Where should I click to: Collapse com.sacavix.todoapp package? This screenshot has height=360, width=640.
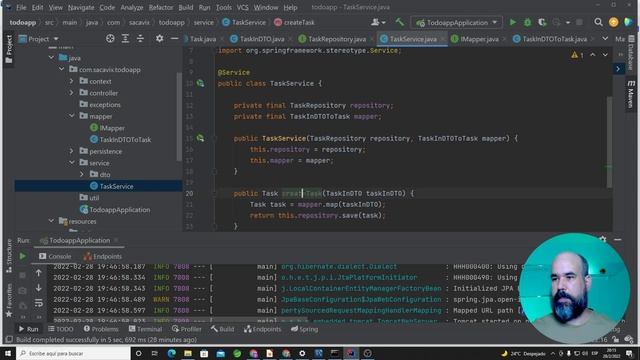(x=62, y=69)
